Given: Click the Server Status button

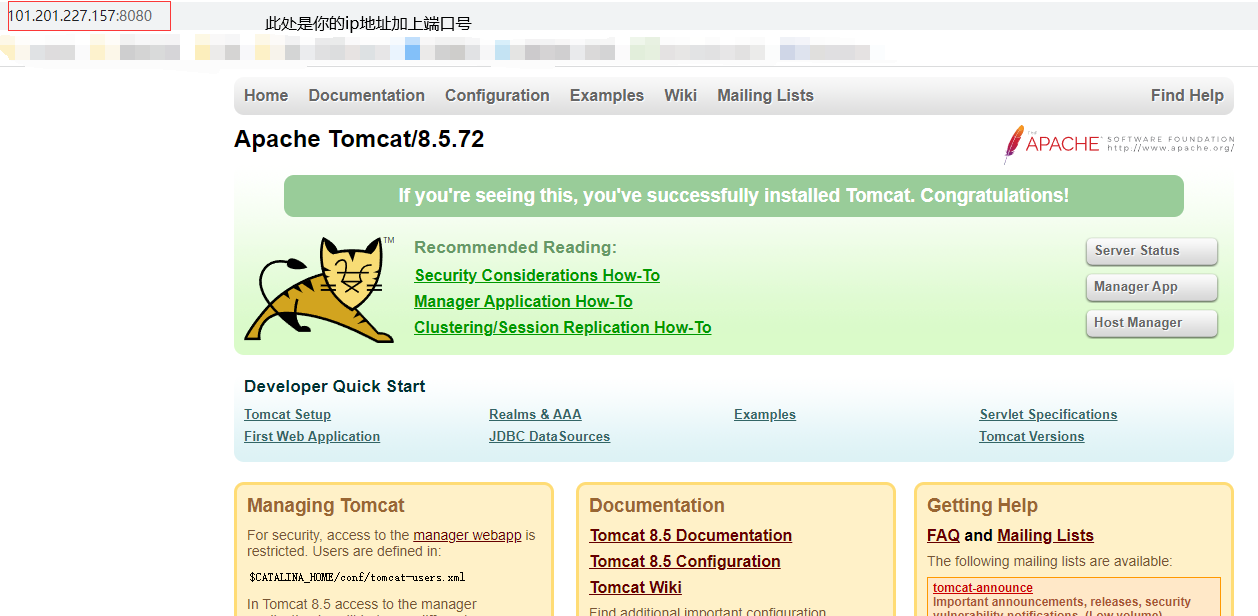Looking at the screenshot, I should click(x=1152, y=251).
